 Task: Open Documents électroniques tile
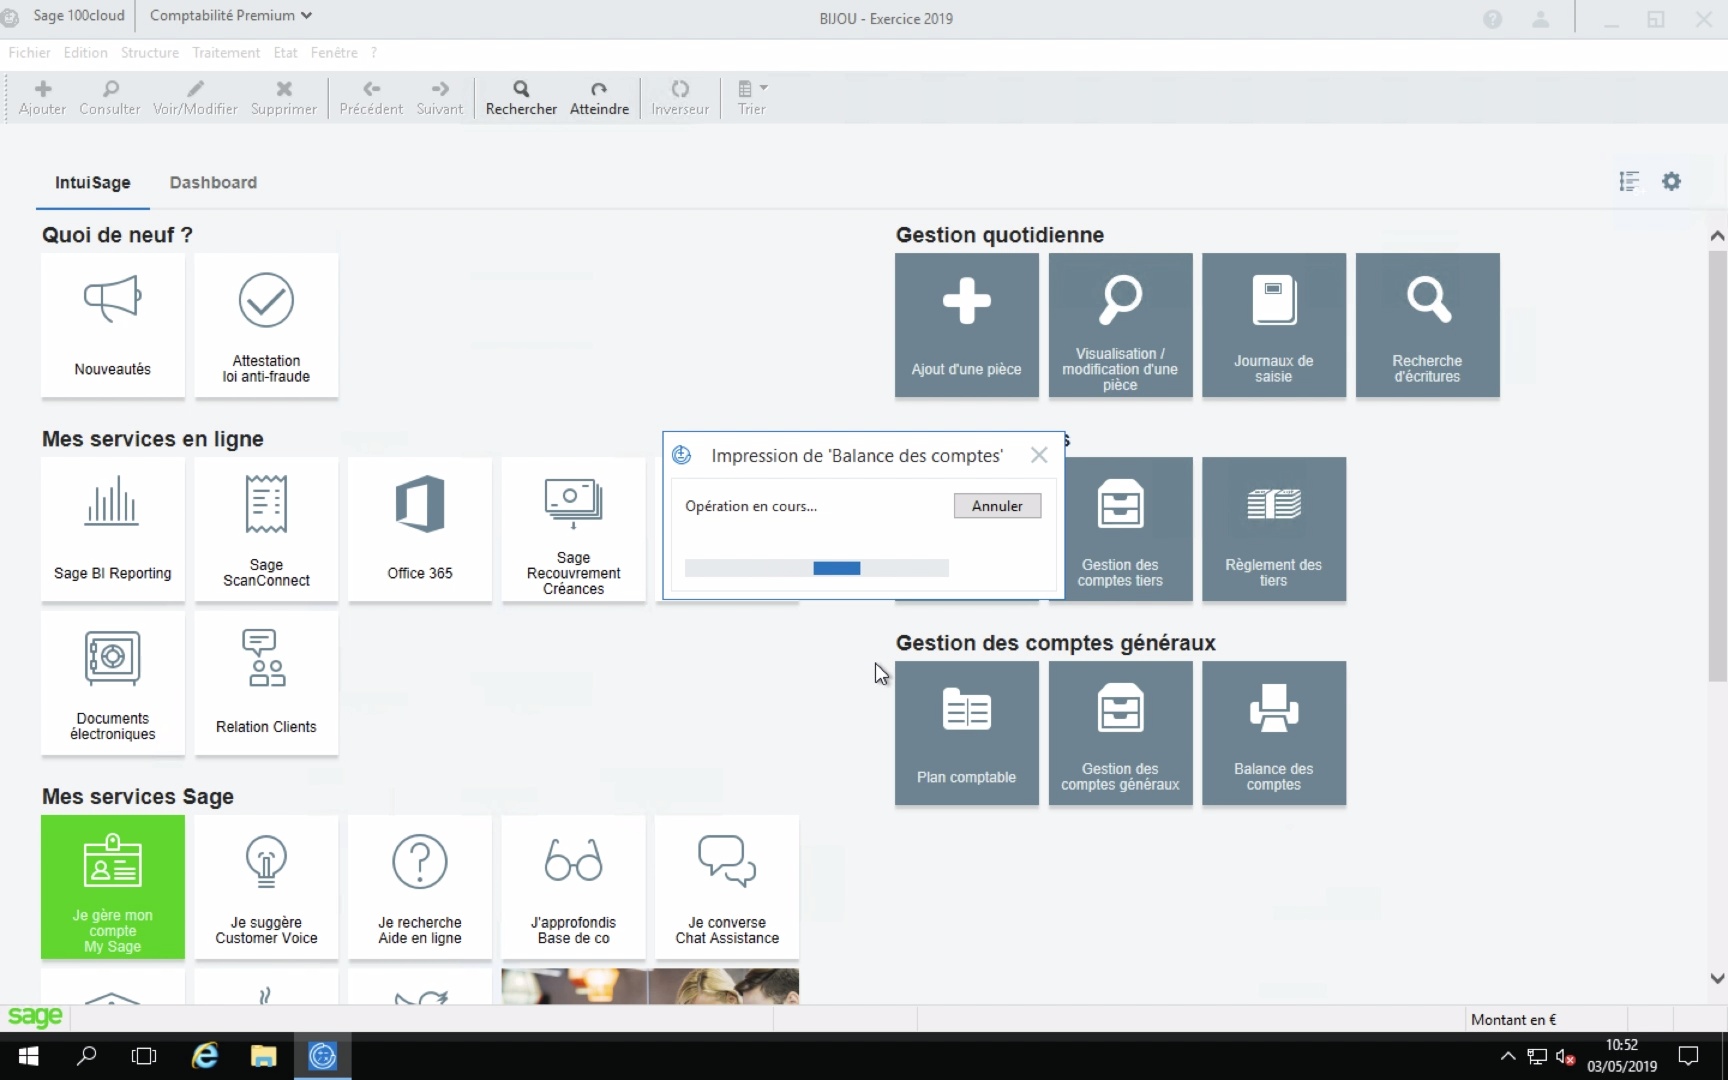point(113,683)
